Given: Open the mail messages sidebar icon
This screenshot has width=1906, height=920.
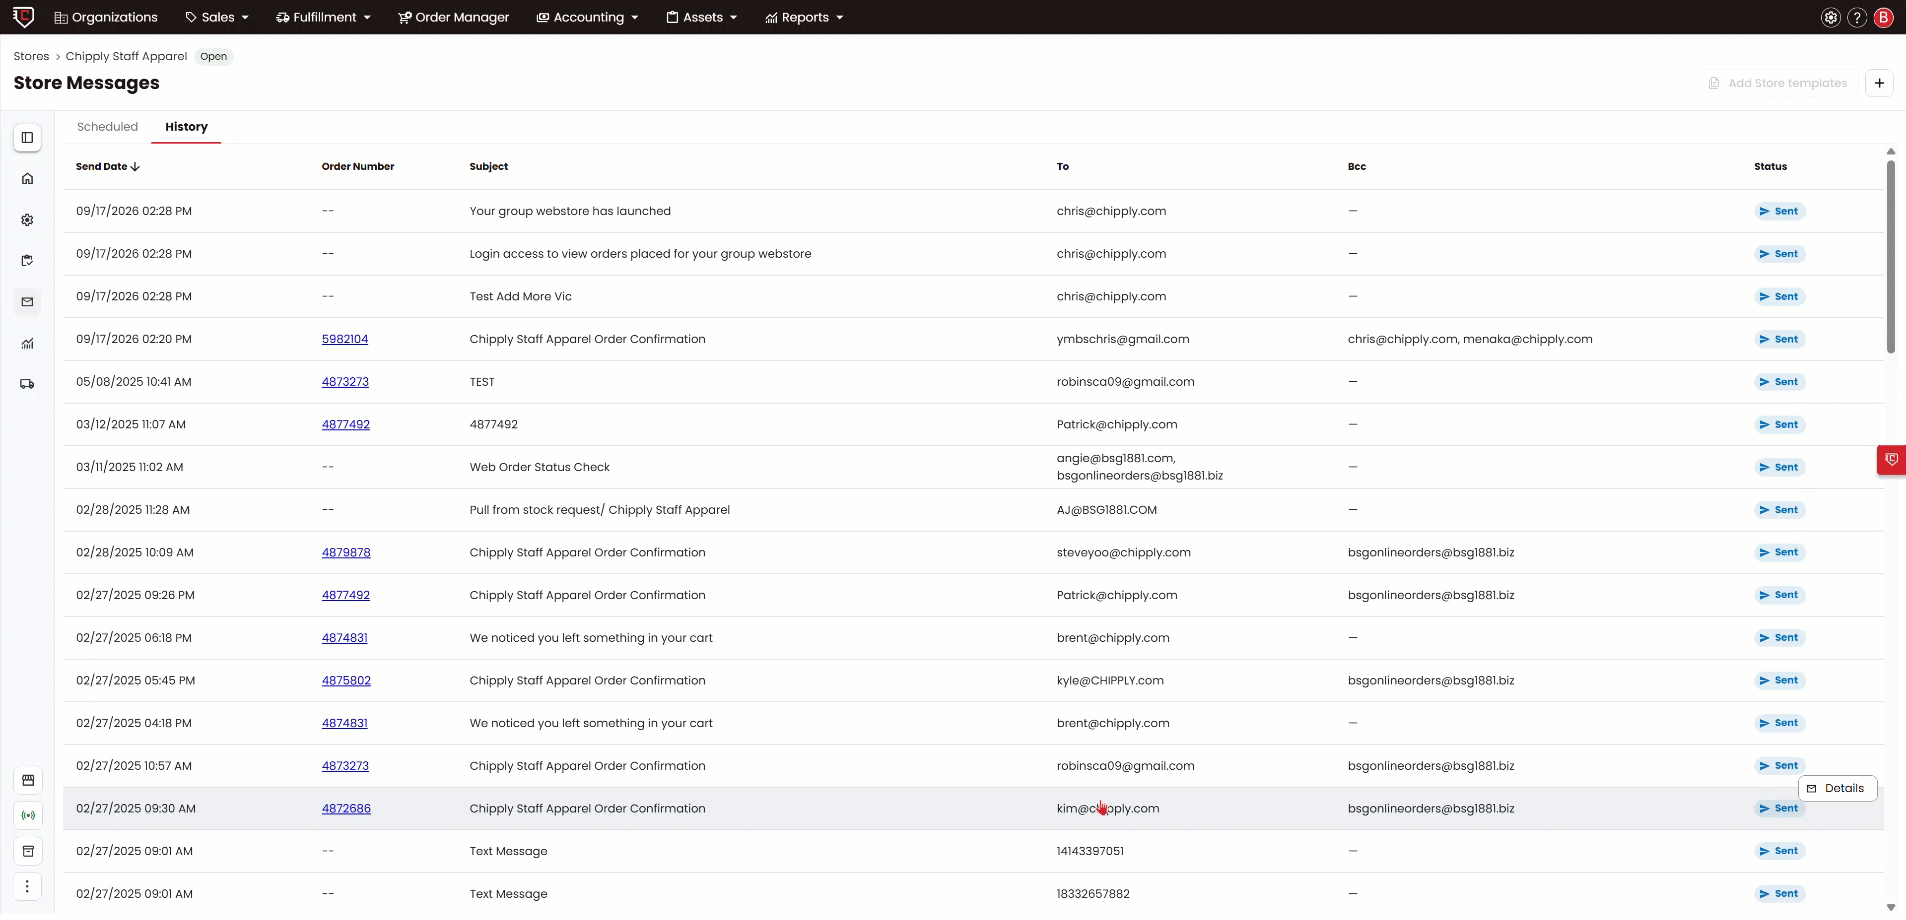Looking at the screenshot, I should point(27,302).
